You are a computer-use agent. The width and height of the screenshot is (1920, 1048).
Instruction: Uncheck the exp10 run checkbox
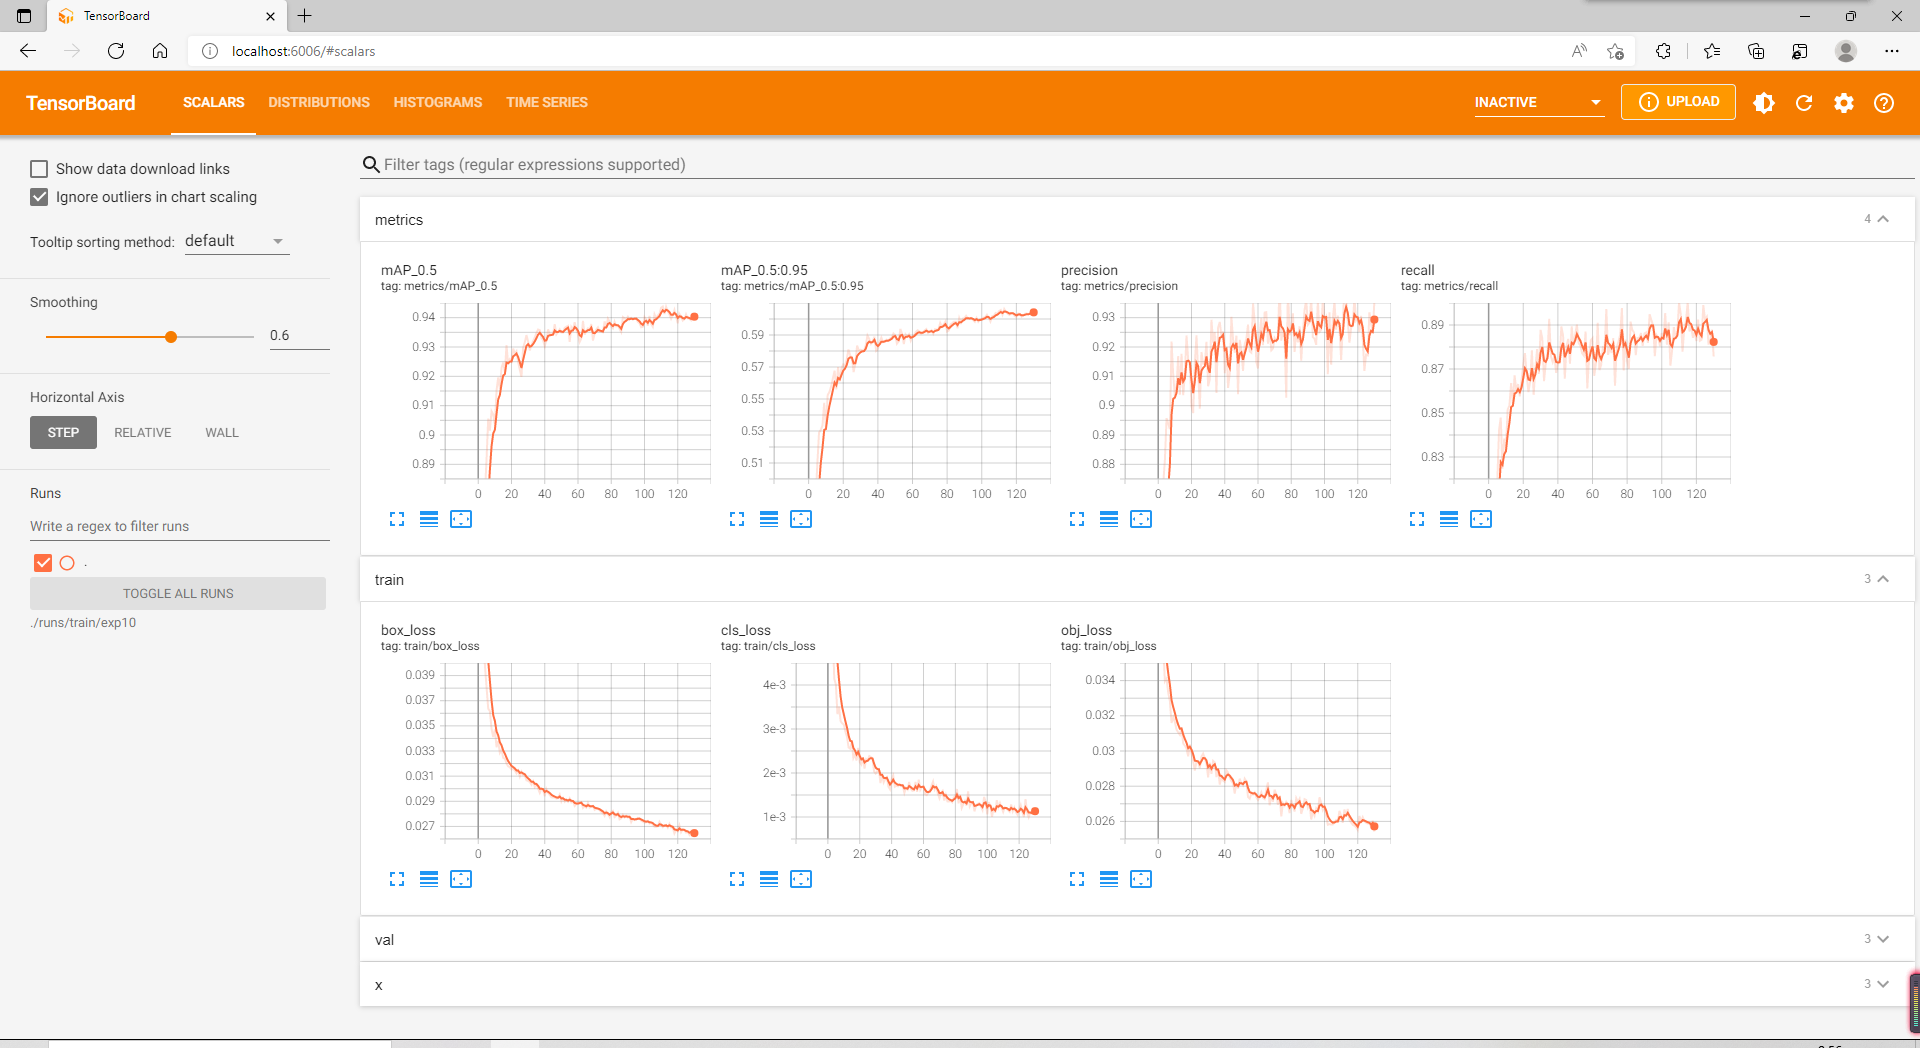point(43,563)
